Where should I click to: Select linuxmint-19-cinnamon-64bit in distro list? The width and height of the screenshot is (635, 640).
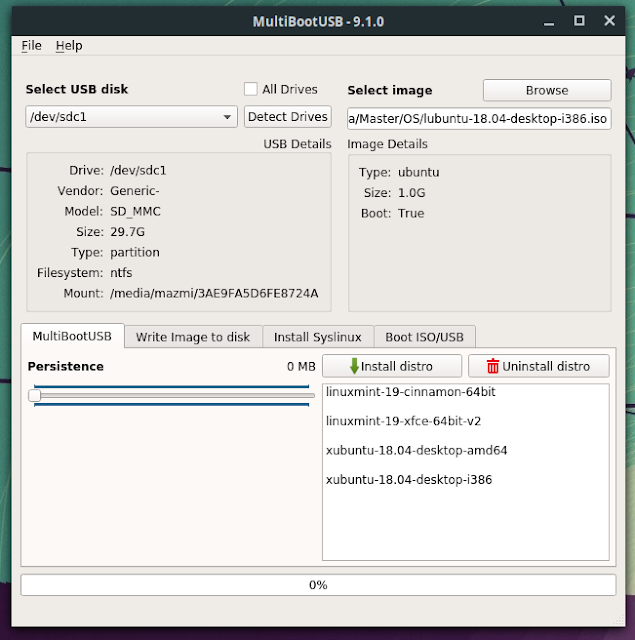coord(466,392)
